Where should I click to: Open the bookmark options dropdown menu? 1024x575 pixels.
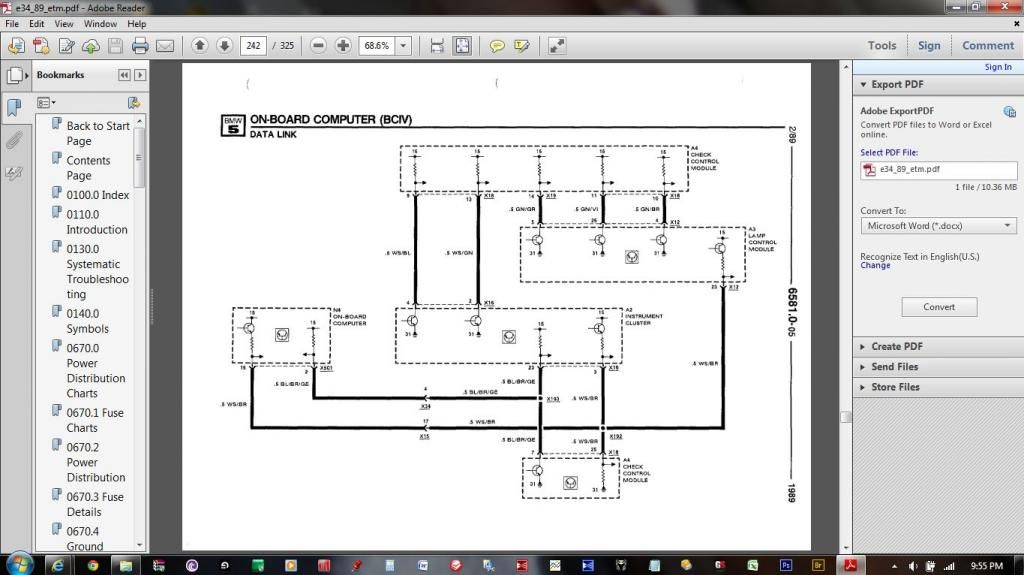click(46, 103)
